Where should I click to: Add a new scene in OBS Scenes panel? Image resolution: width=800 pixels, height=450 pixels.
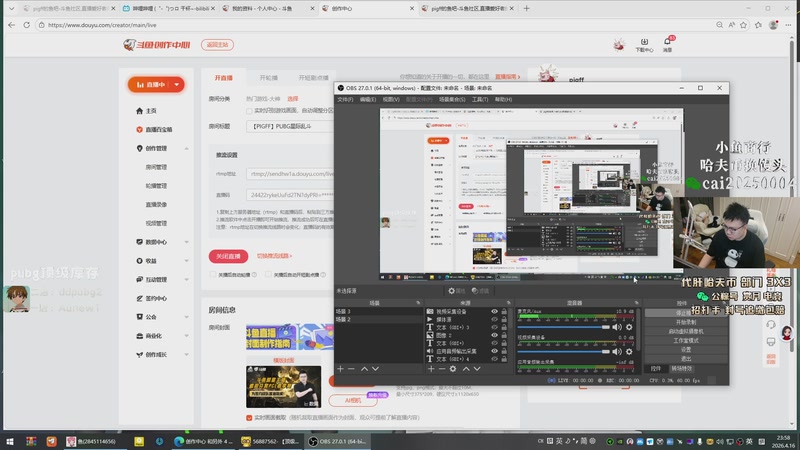(x=340, y=369)
